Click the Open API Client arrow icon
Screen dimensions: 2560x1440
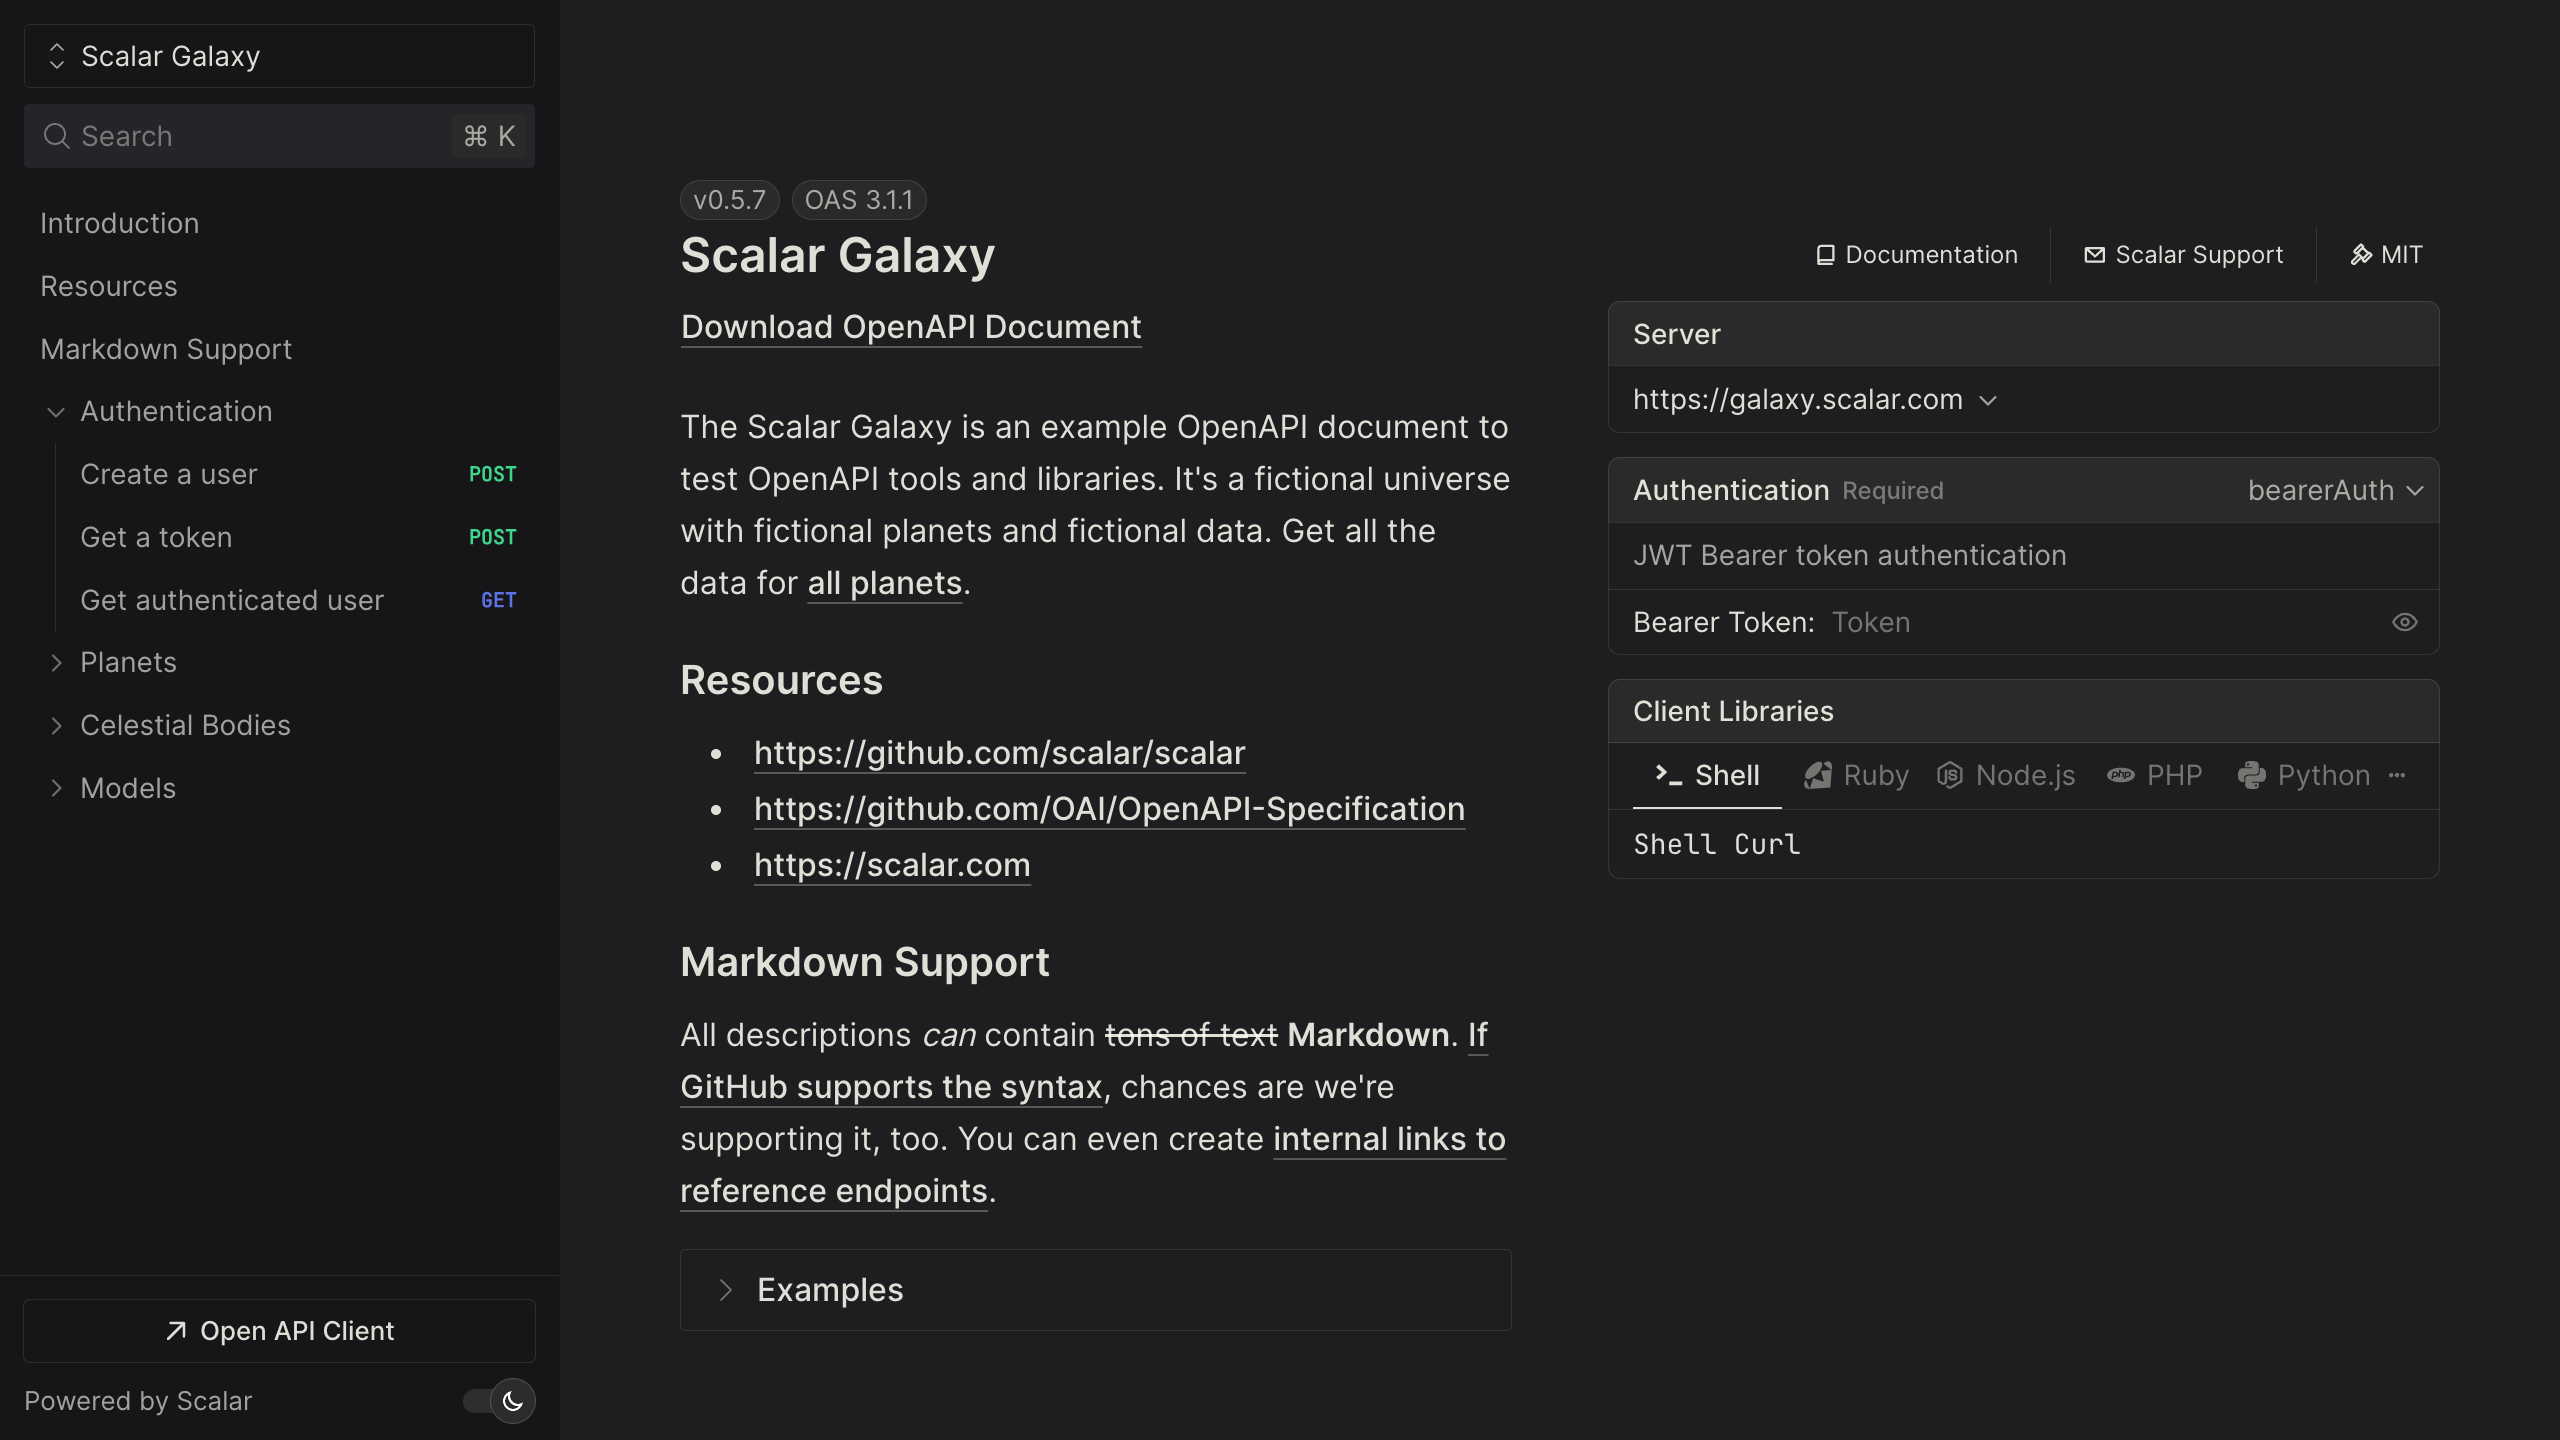click(x=175, y=1331)
